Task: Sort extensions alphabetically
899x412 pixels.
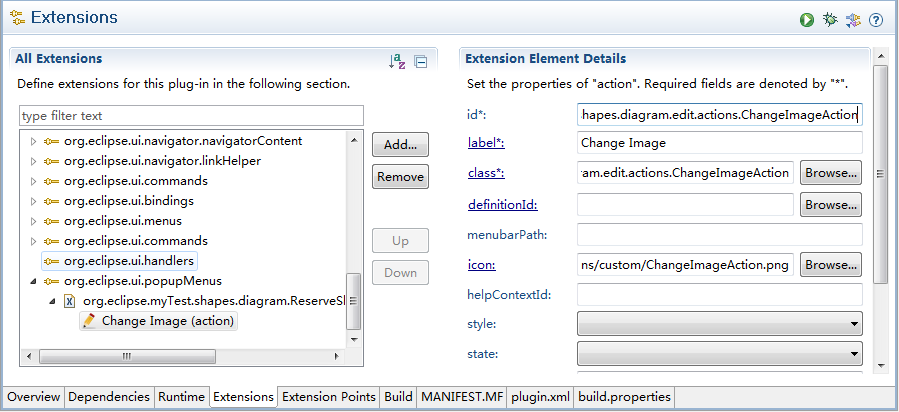Action: point(397,62)
